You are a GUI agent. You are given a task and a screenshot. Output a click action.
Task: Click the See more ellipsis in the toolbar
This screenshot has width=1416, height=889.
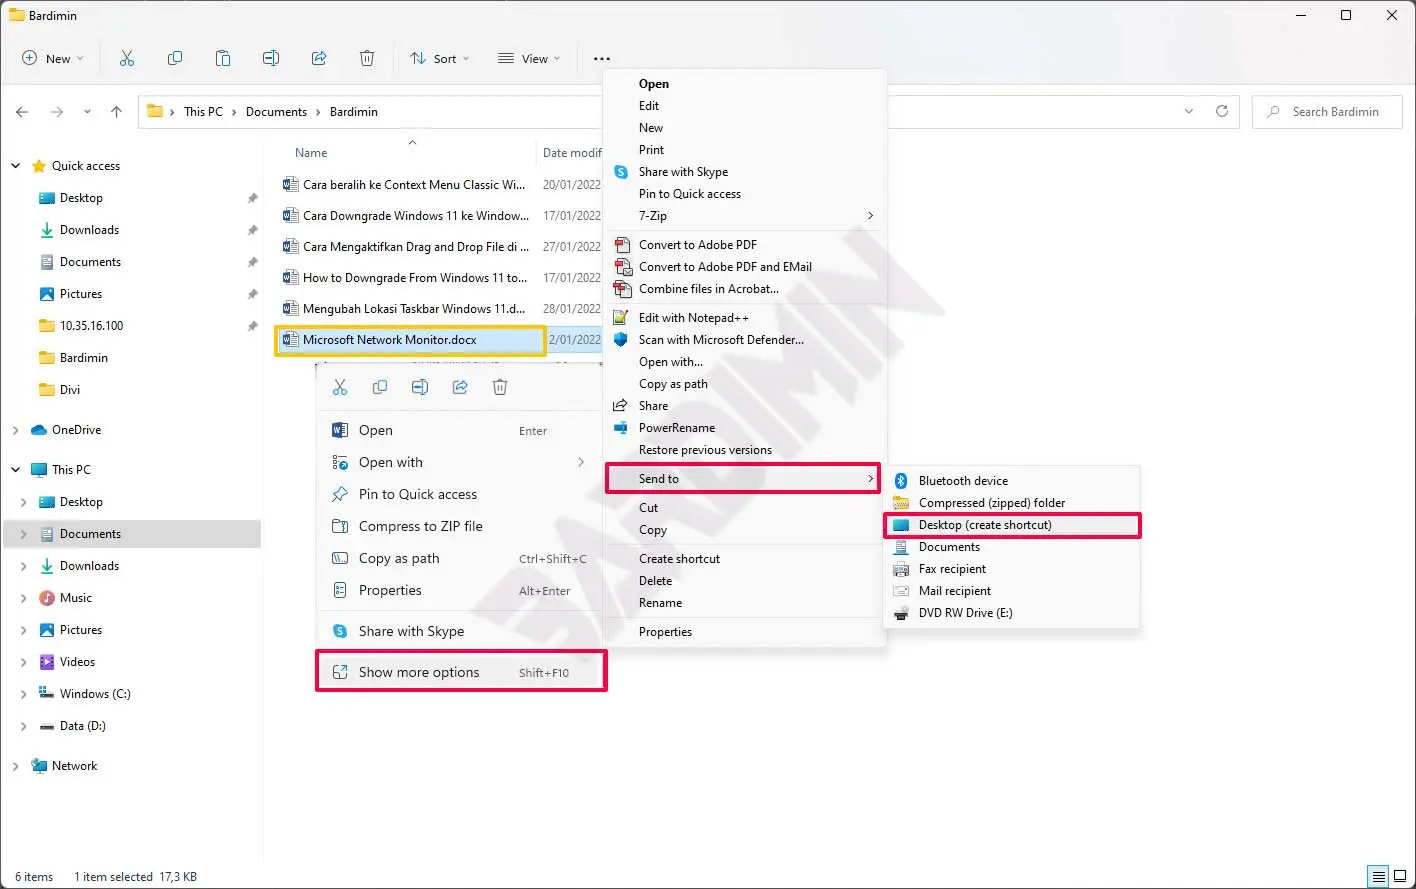click(601, 59)
